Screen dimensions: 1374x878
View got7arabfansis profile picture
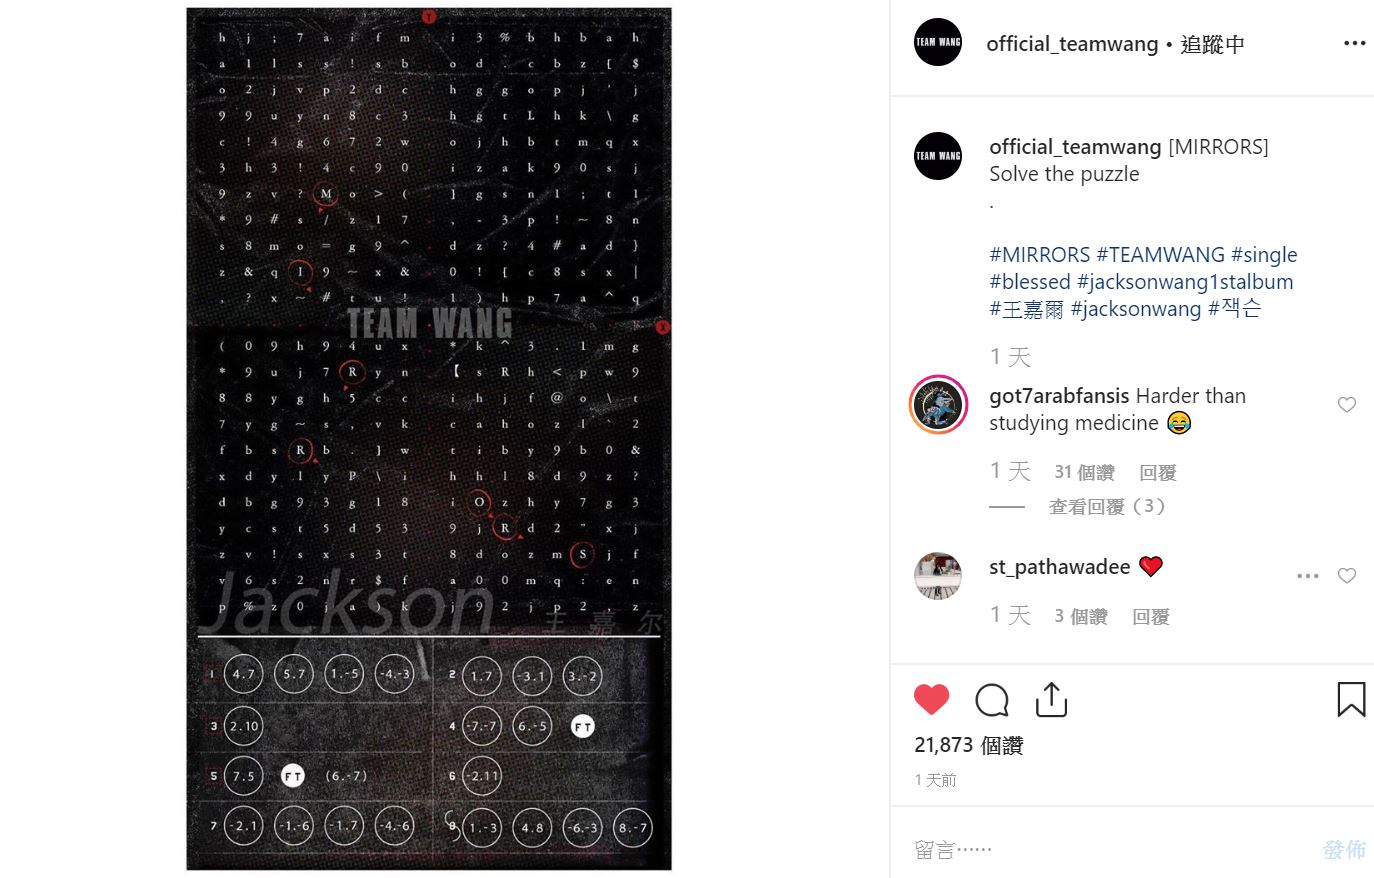938,405
